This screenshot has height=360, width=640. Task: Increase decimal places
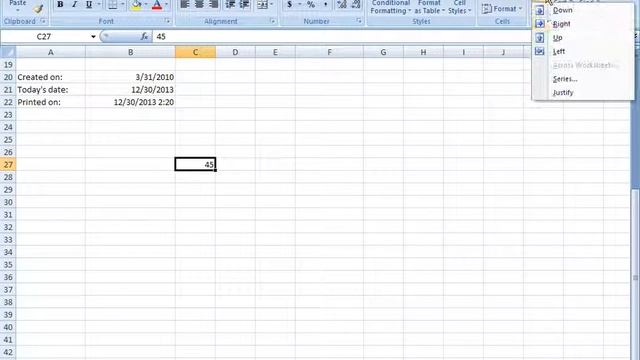342,4
